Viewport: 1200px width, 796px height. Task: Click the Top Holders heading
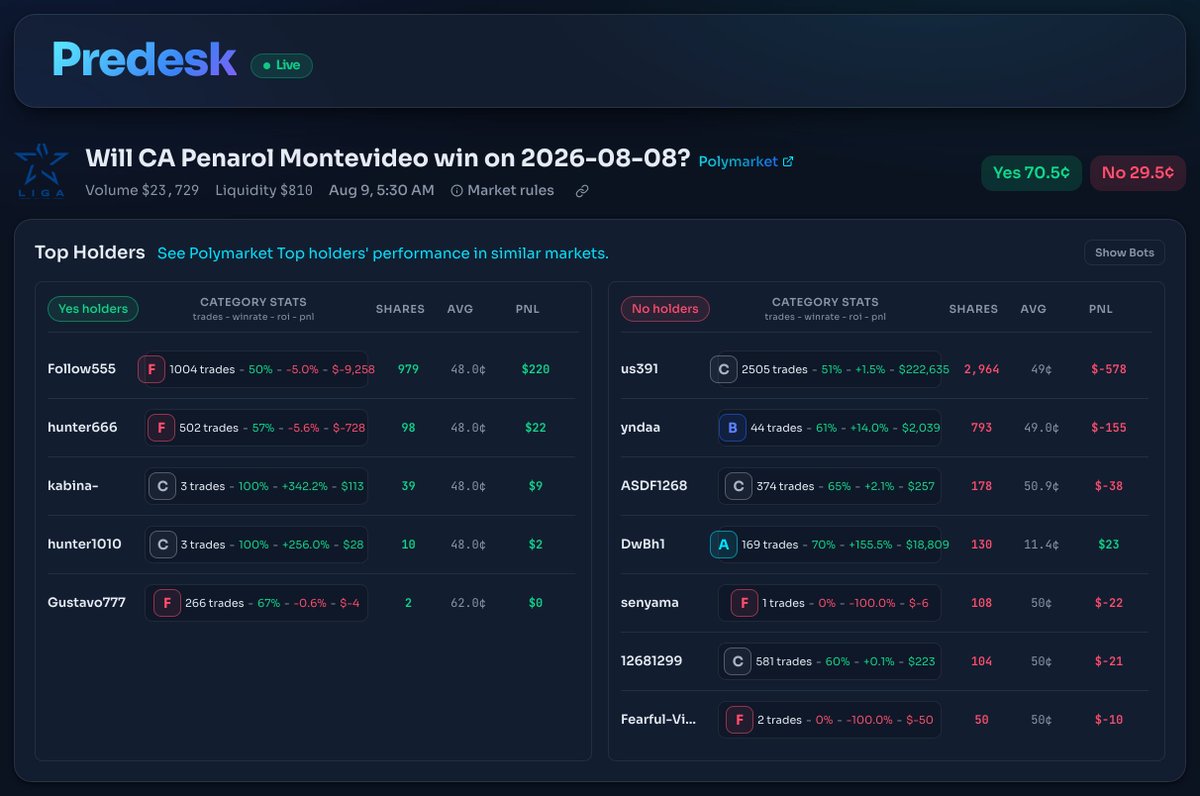point(90,252)
